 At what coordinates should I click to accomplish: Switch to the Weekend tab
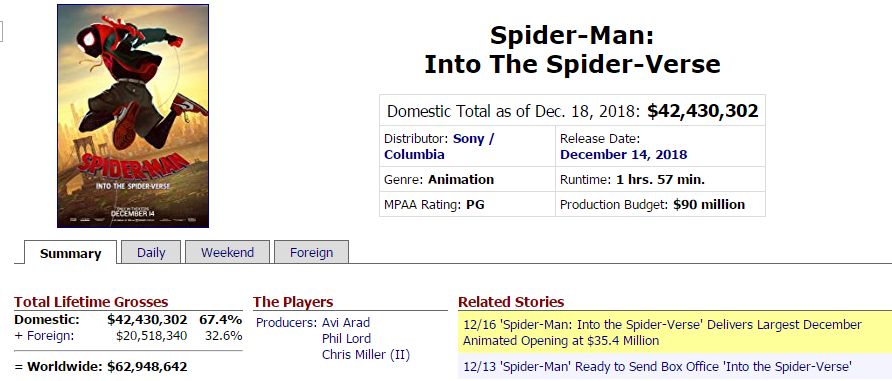[227, 252]
